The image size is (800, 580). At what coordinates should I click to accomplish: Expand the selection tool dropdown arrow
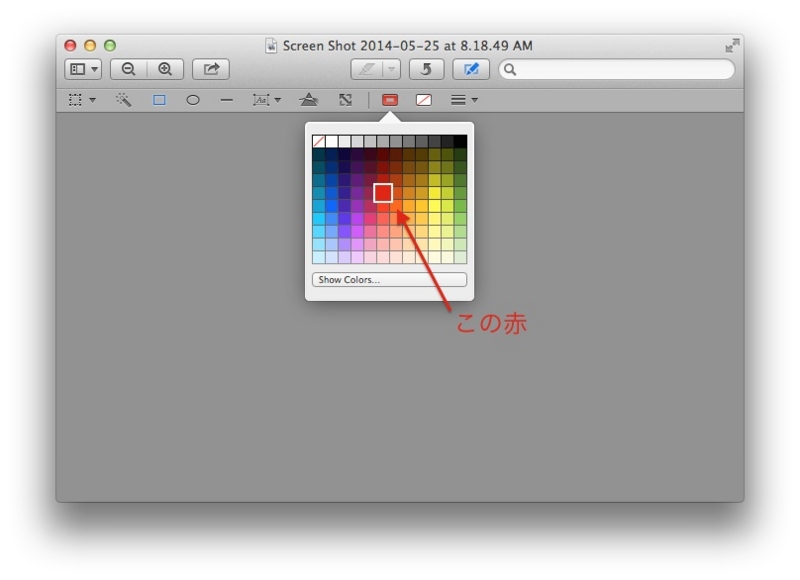[x=92, y=100]
